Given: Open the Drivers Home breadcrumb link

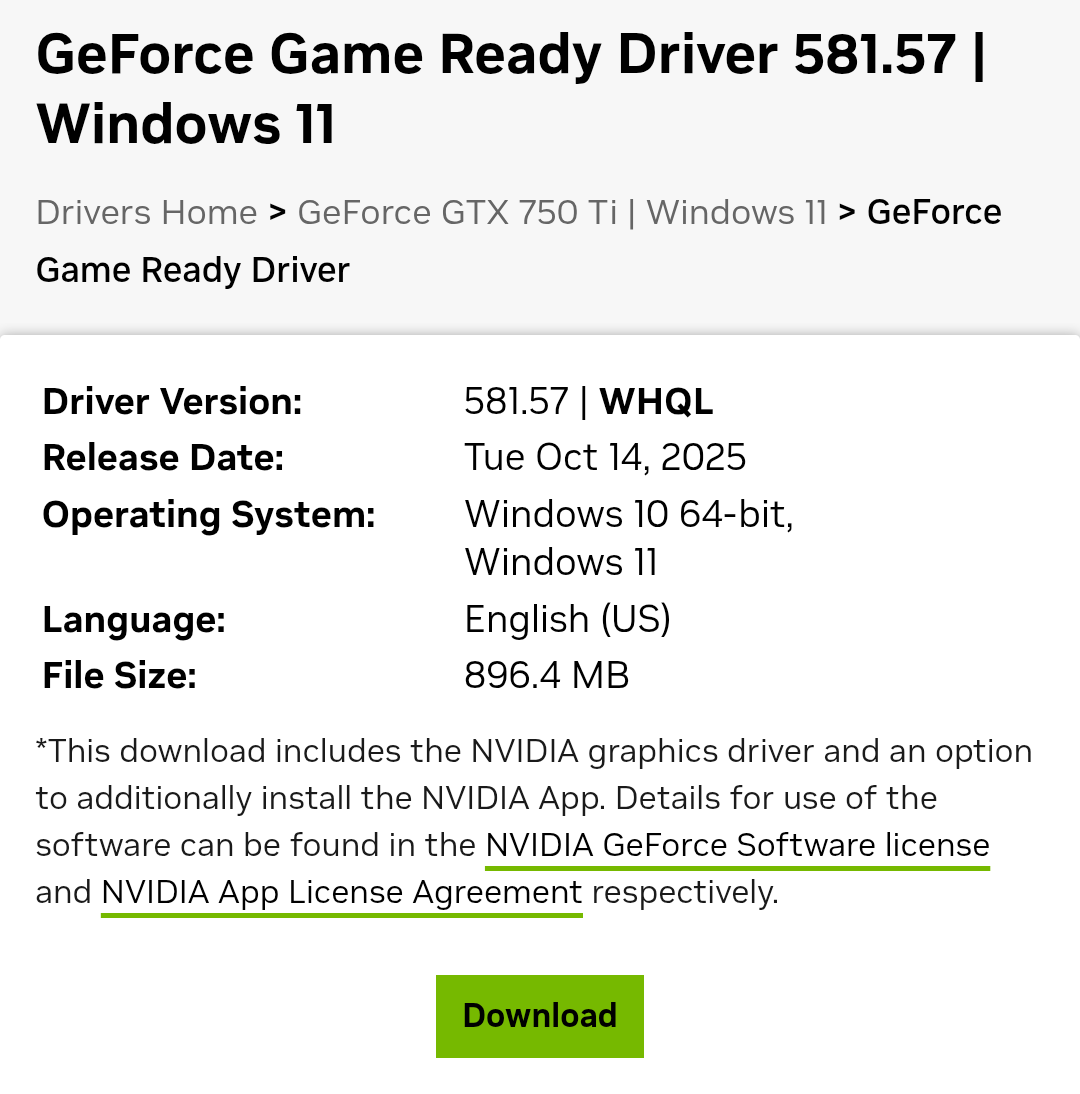Looking at the screenshot, I should [147, 212].
